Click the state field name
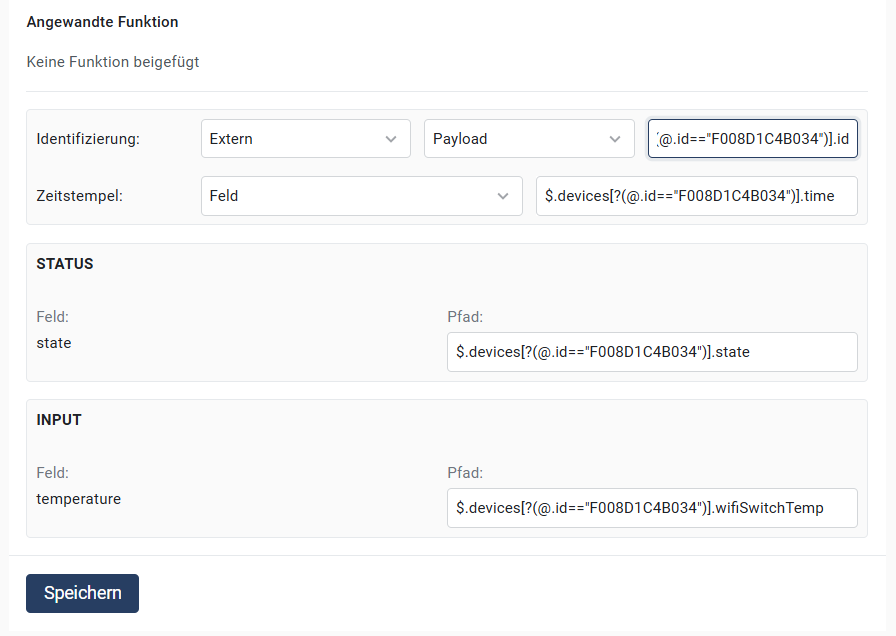The image size is (896, 636). [x=54, y=343]
